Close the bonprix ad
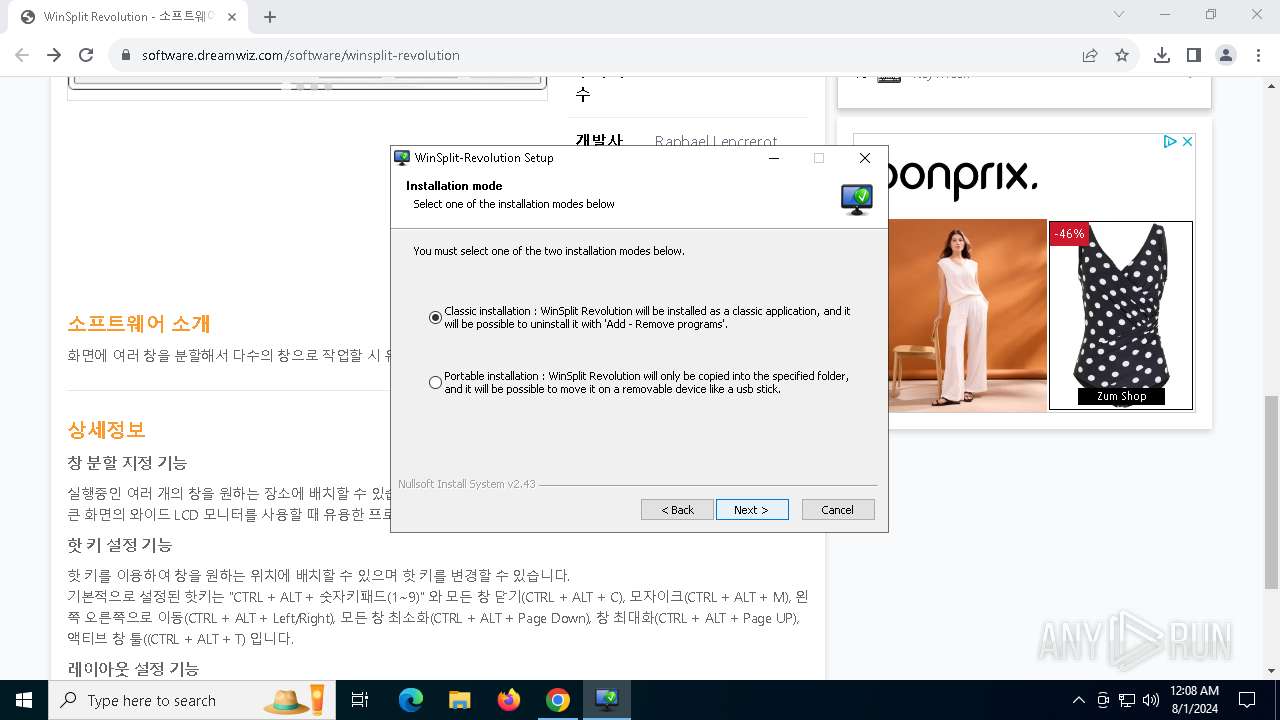The image size is (1280, 720). 1187,142
